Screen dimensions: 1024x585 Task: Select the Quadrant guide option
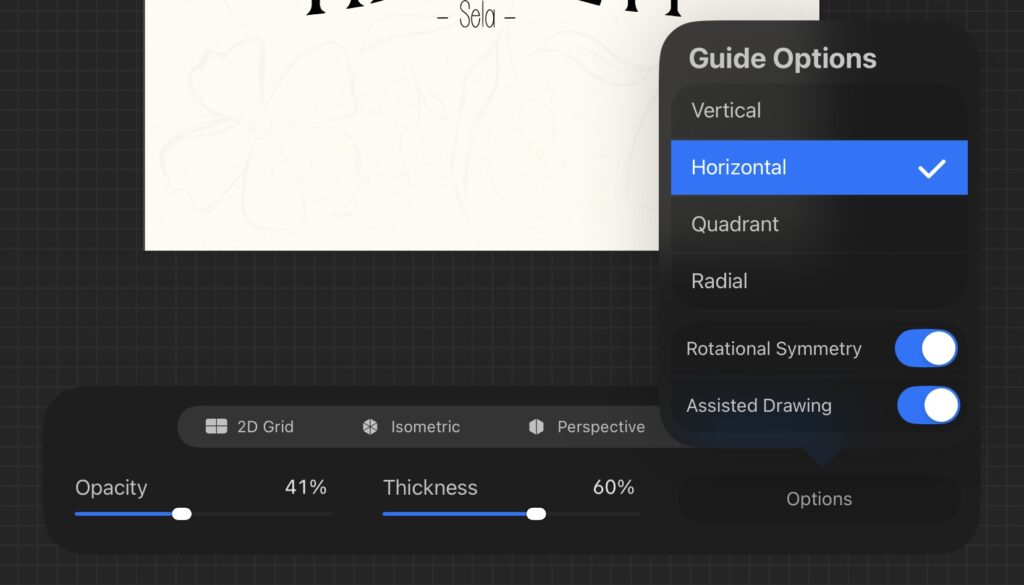(x=735, y=224)
